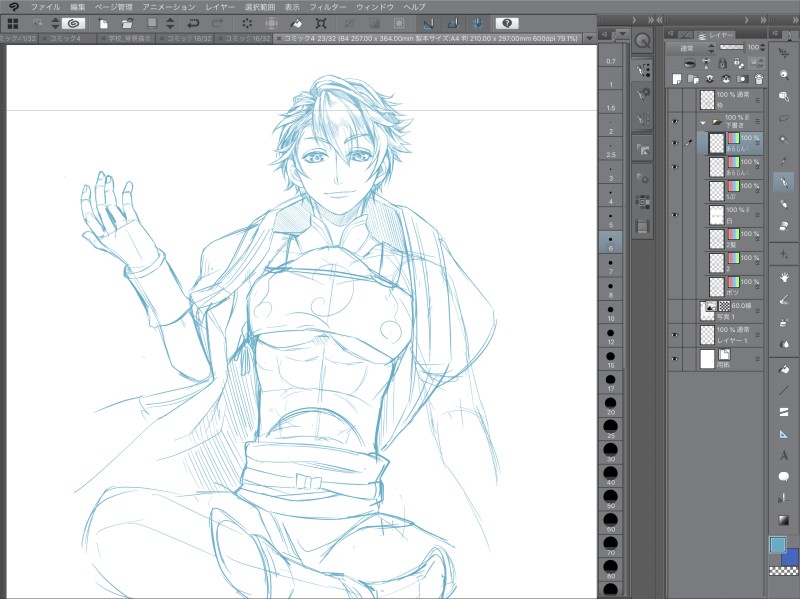Click the Redo arrow in toolbar
The image size is (800, 599).
tap(217, 23)
